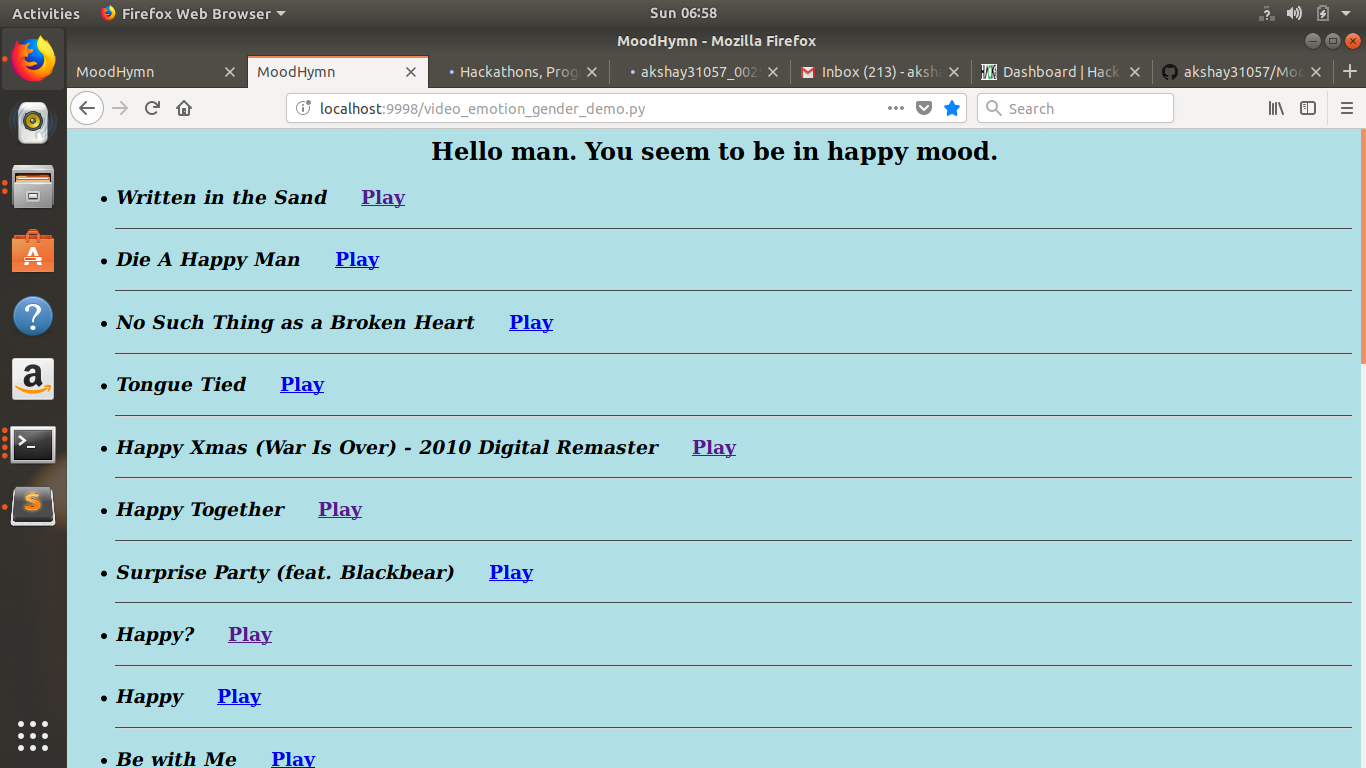The width and height of the screenshot is (1366, 768).
Task: Play Die A Happy Man
Action: [357, 259]
